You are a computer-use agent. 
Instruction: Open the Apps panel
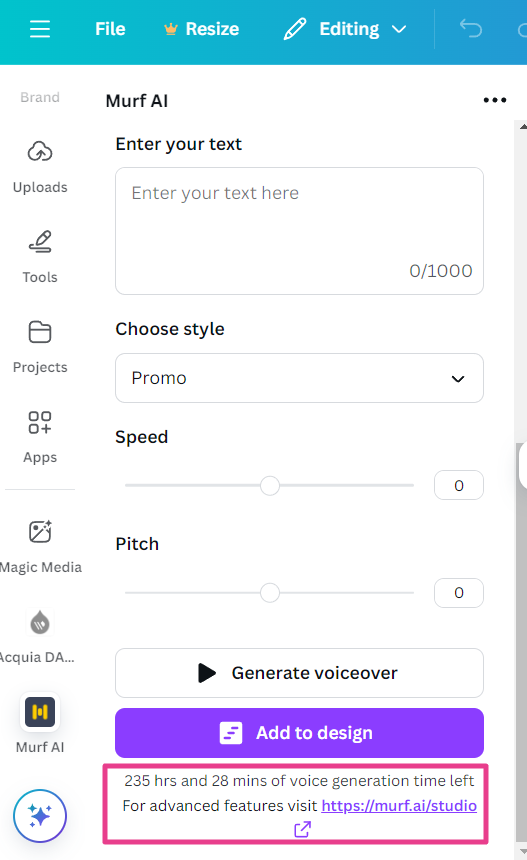click(40, 437)
